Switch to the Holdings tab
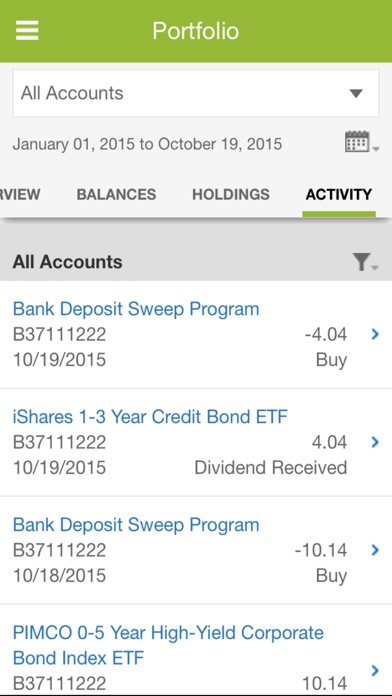Screen dimensions: 392x696 coord(231,194)
